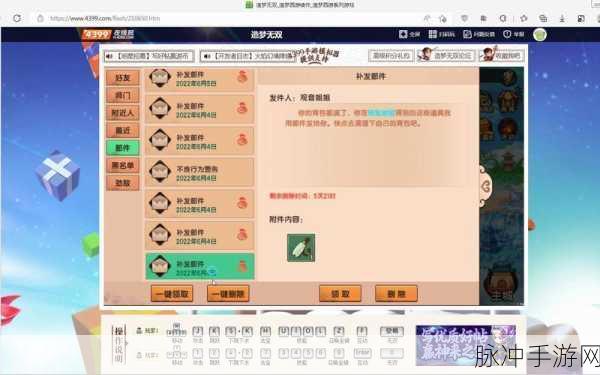Switch to the 师门 tab
The image size is (600, 375).
123,95
